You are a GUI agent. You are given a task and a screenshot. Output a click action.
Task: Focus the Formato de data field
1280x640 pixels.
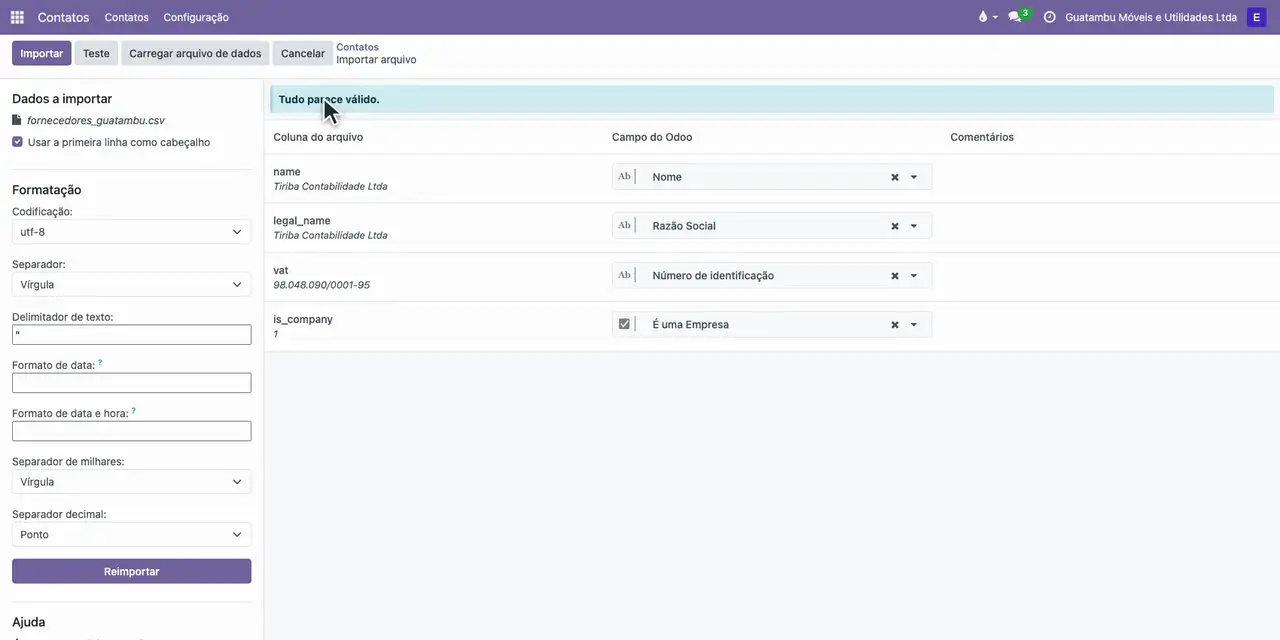point(131,383)
